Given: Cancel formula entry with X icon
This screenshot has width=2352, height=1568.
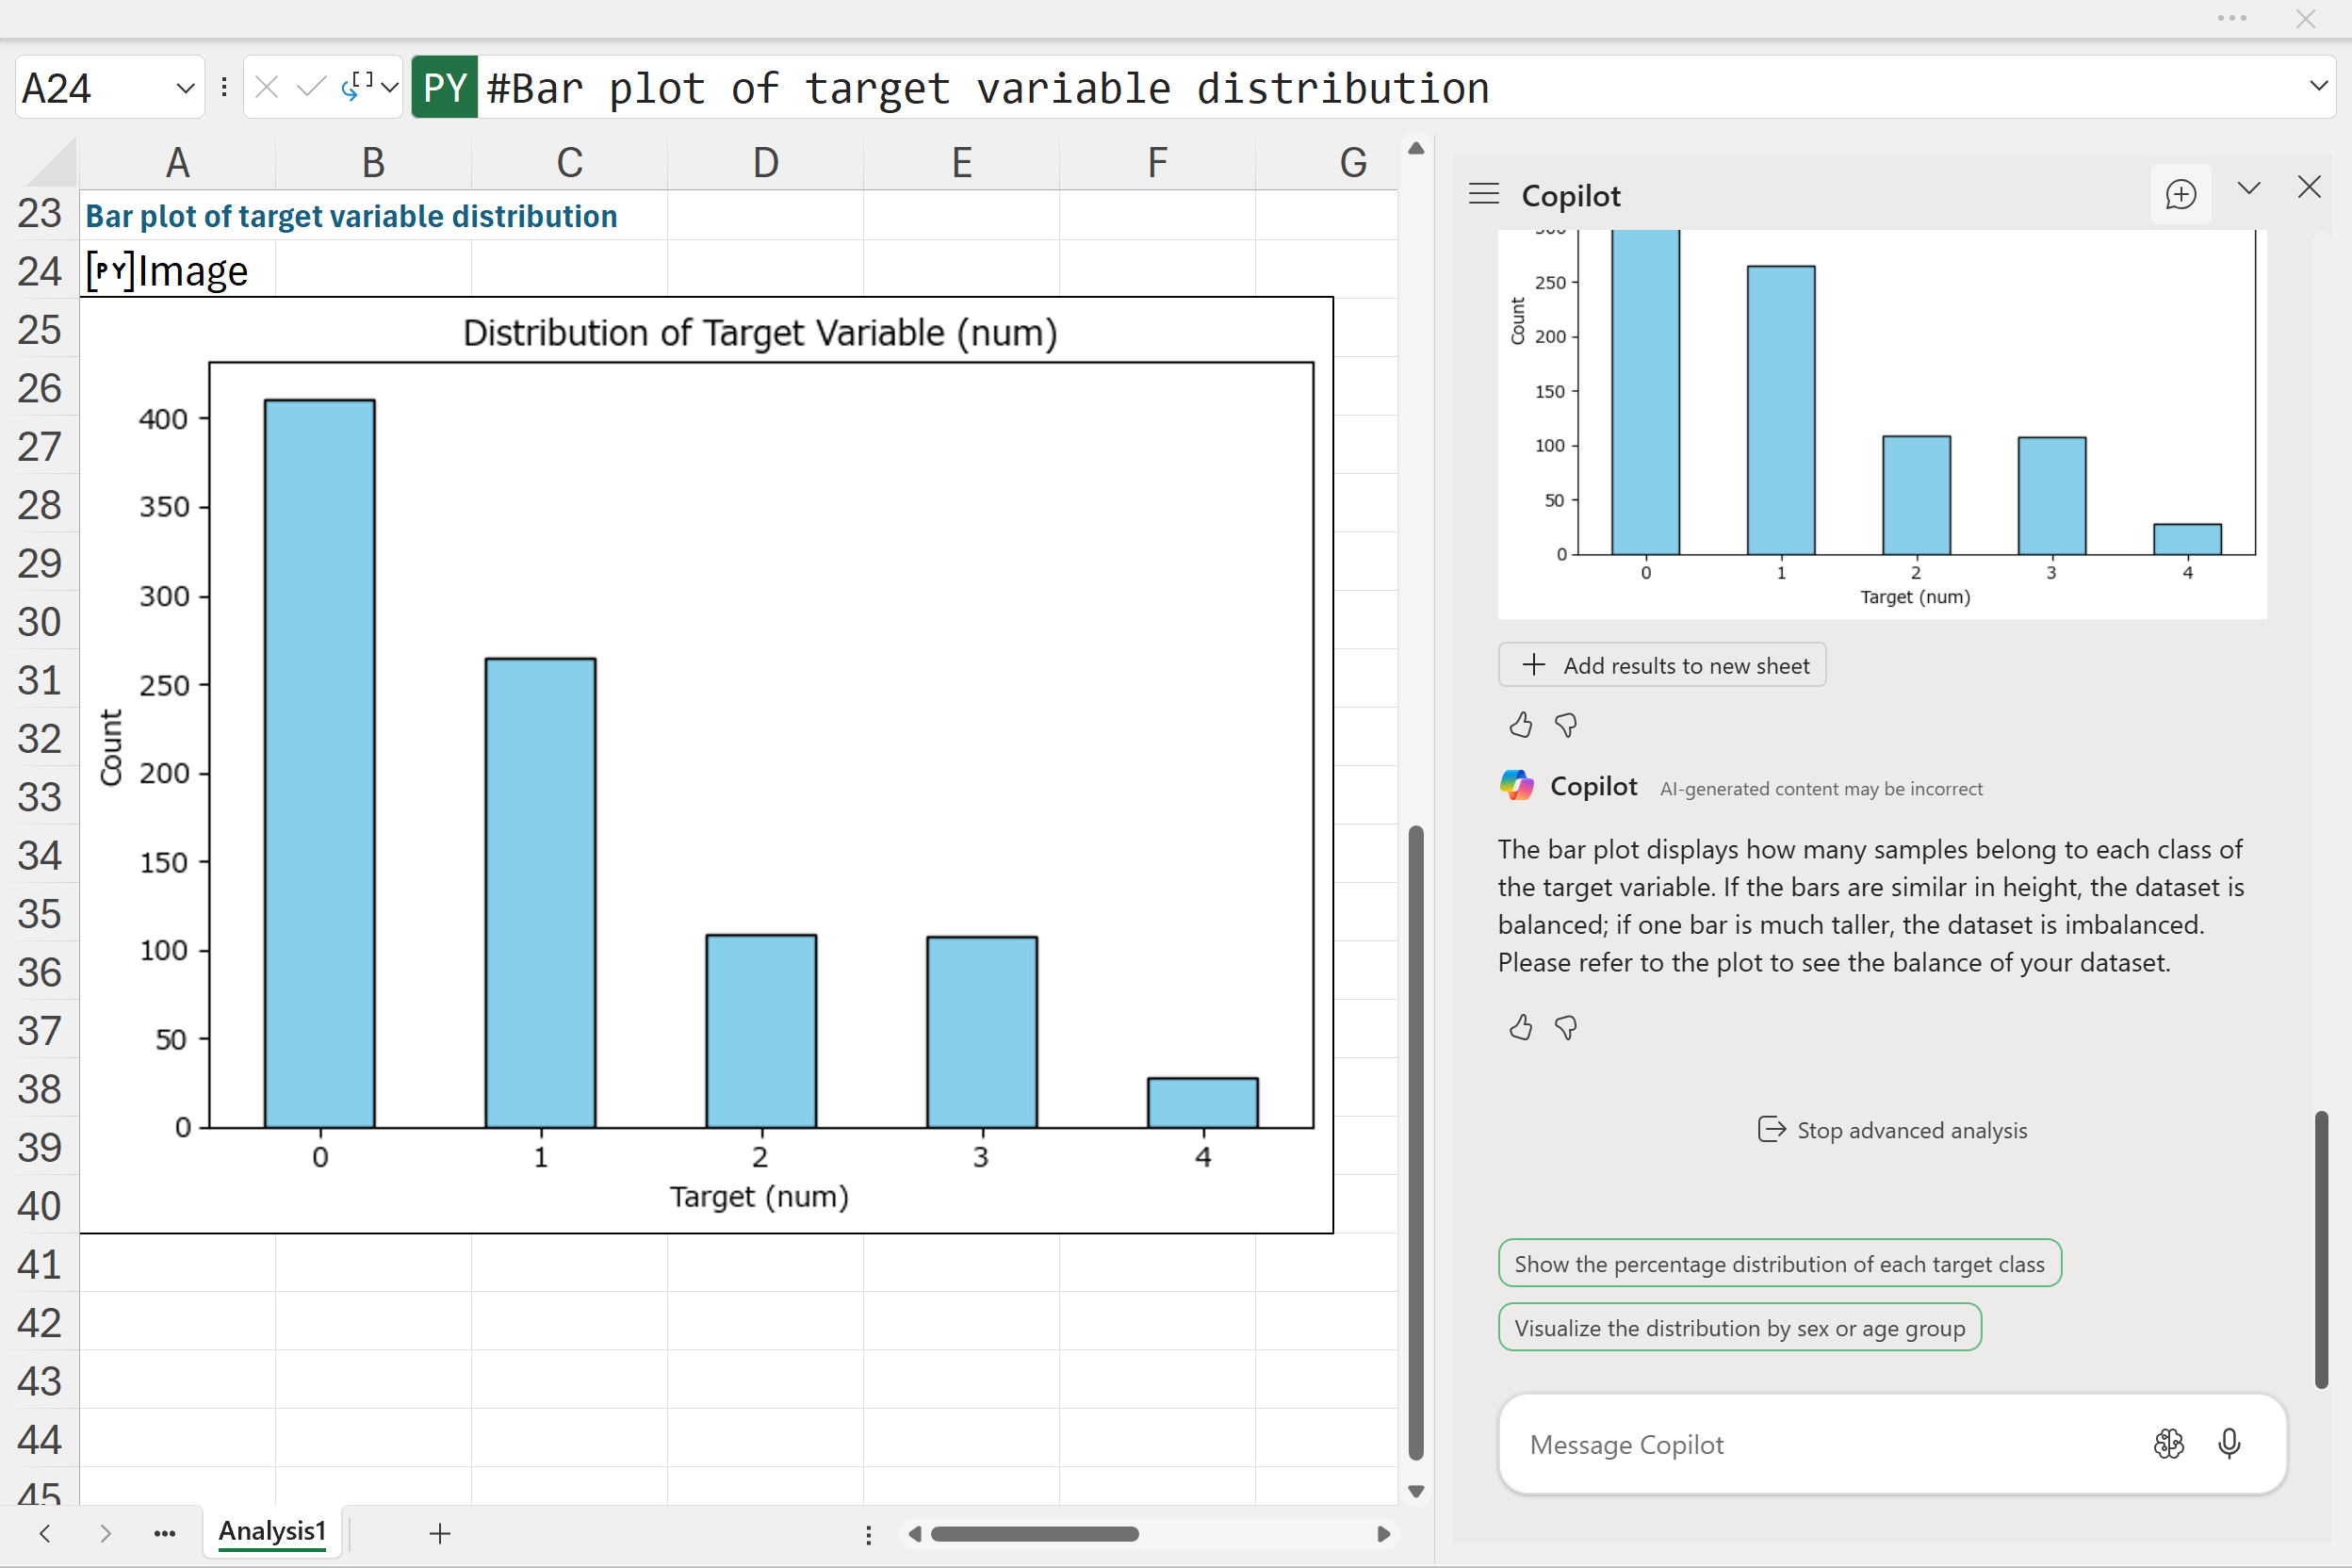Looking at the screenshot, I should pos(266,88).
